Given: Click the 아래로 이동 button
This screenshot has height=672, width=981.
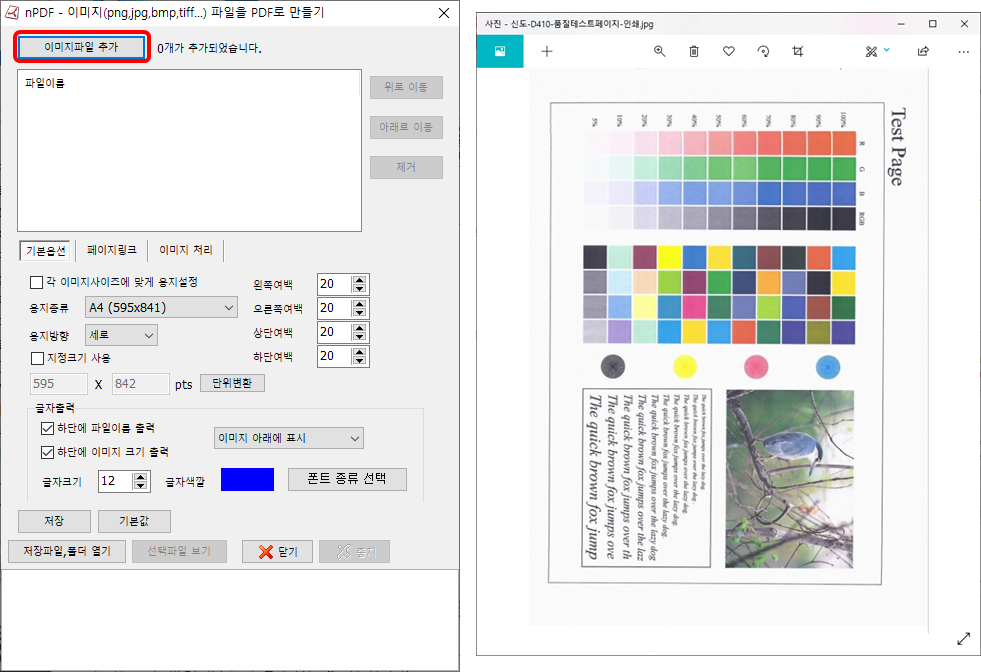Looking at the screenshot, I should (406, 127).
